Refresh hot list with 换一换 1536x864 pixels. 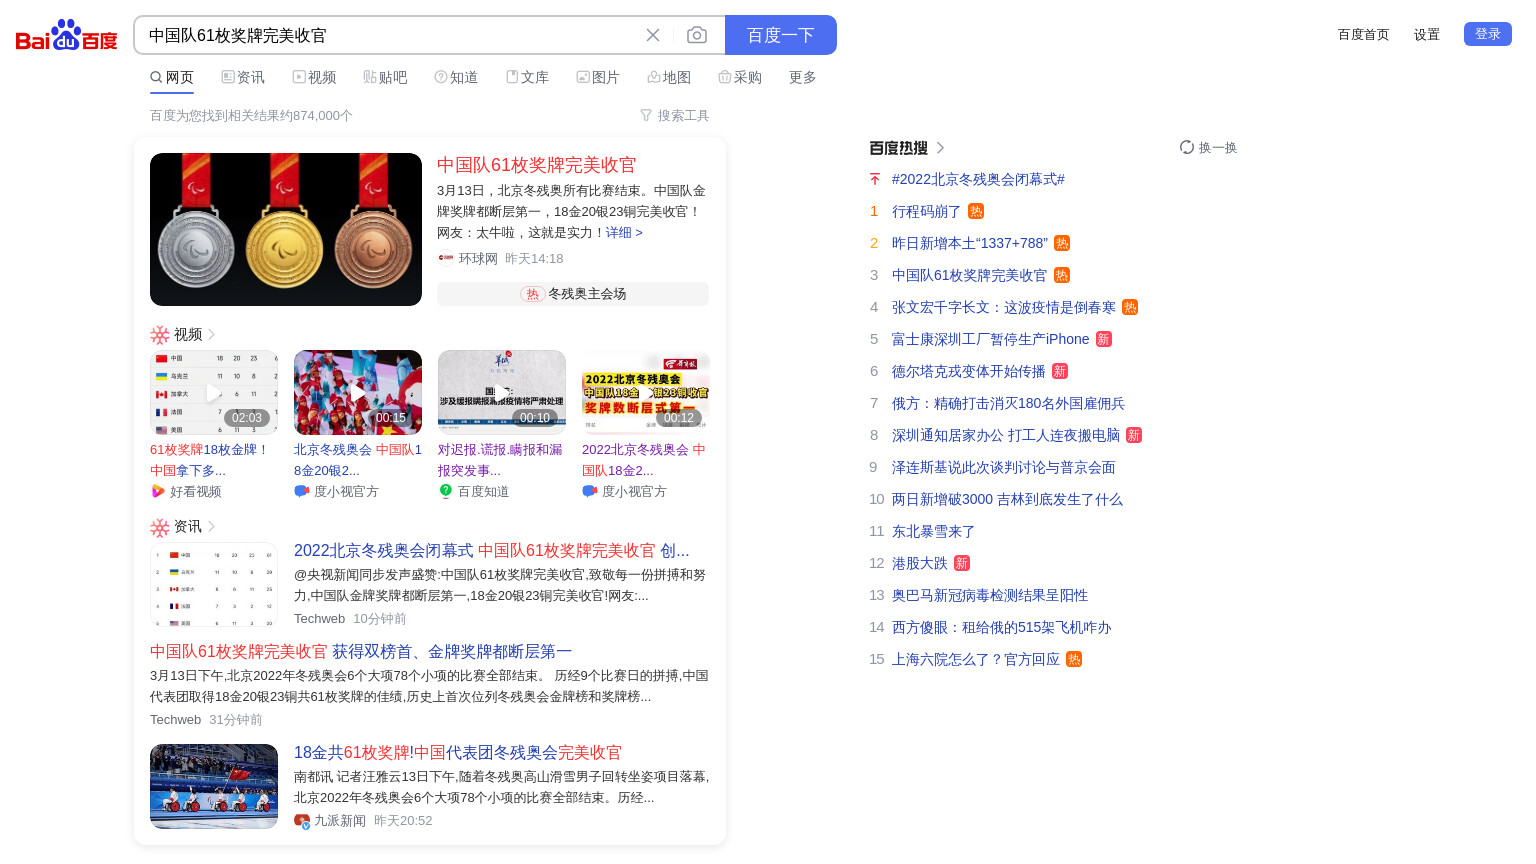click(1208, 147)
